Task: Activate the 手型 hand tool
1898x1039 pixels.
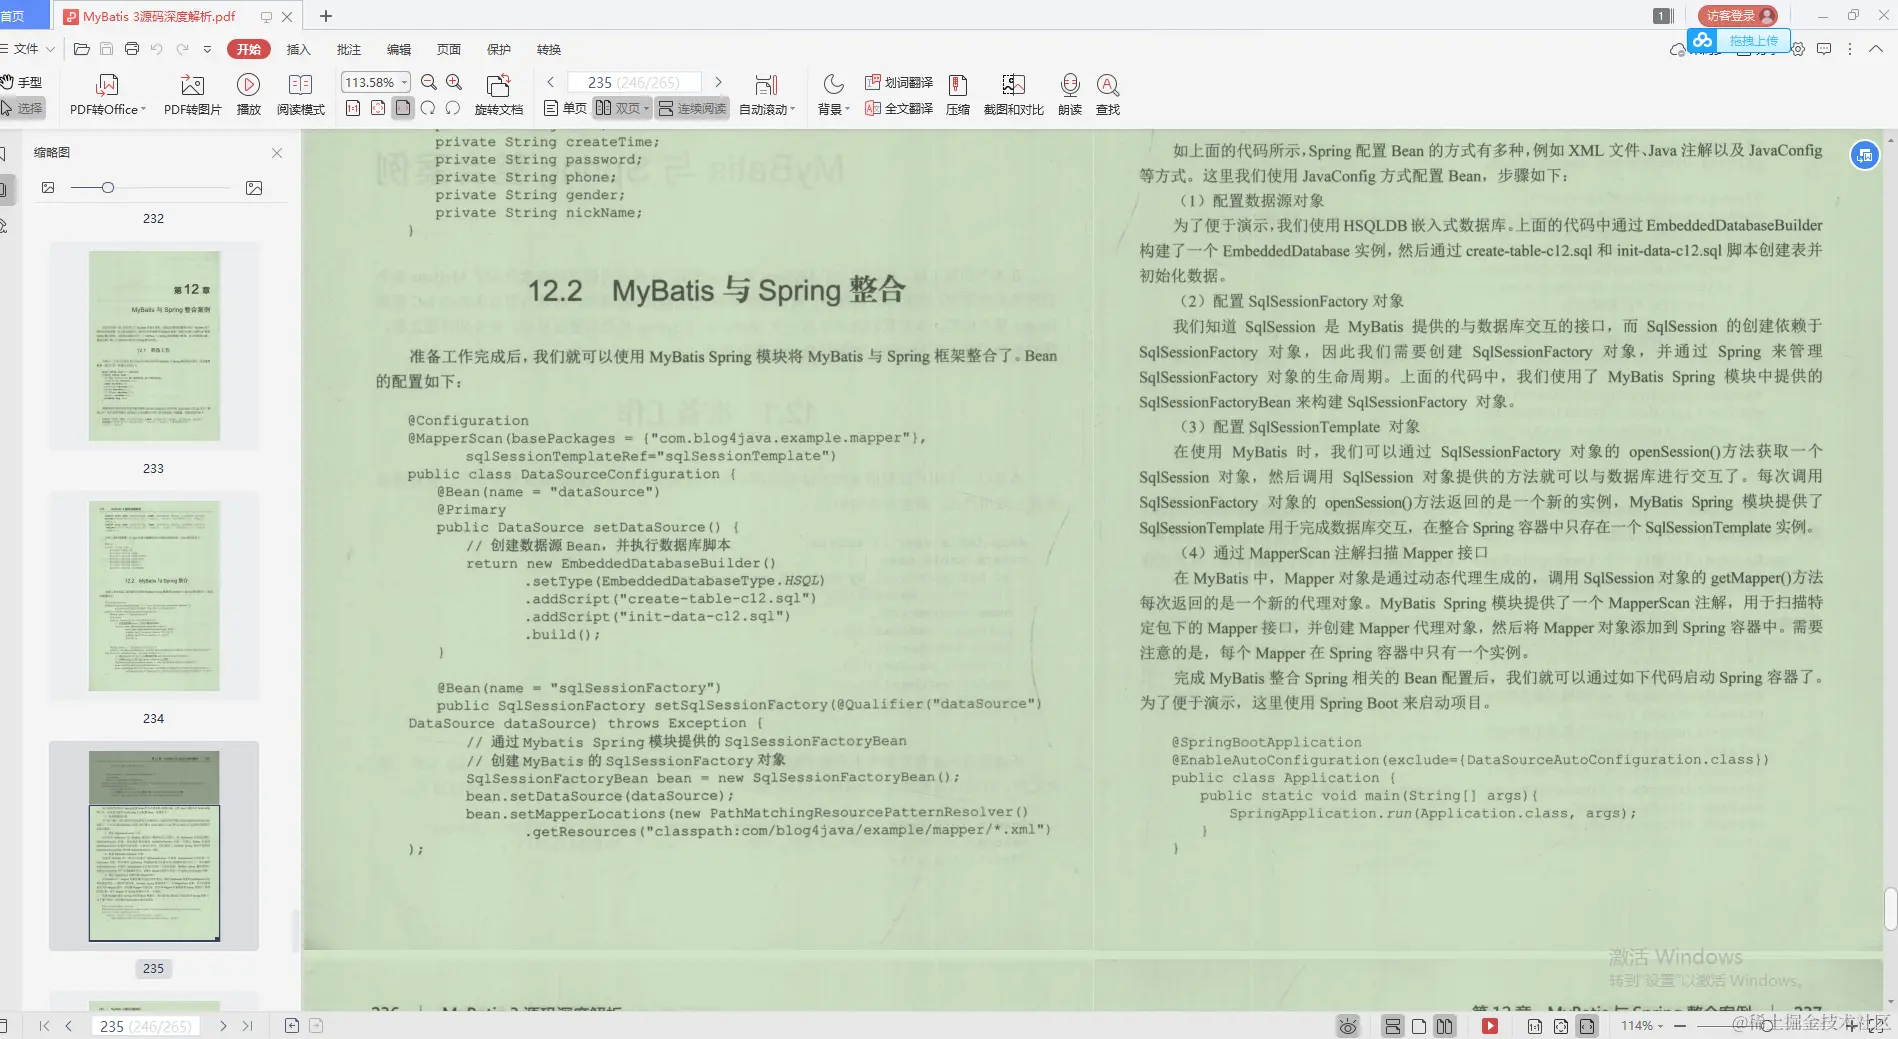Action: click(x=22, y=82)
